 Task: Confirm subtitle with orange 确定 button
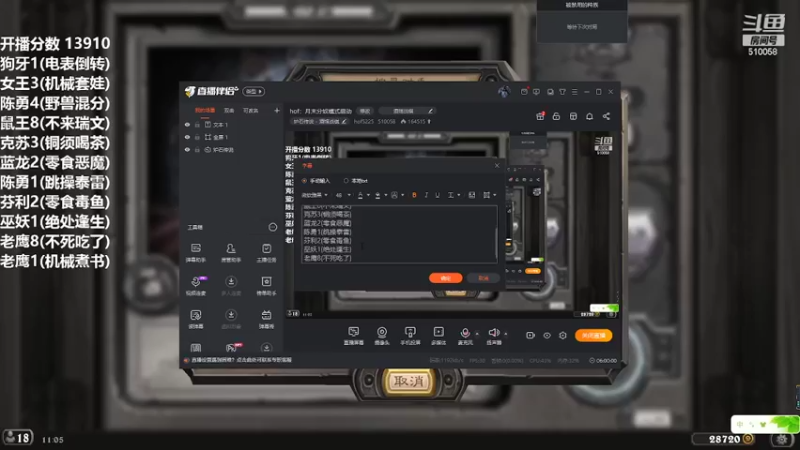[445, 278]
